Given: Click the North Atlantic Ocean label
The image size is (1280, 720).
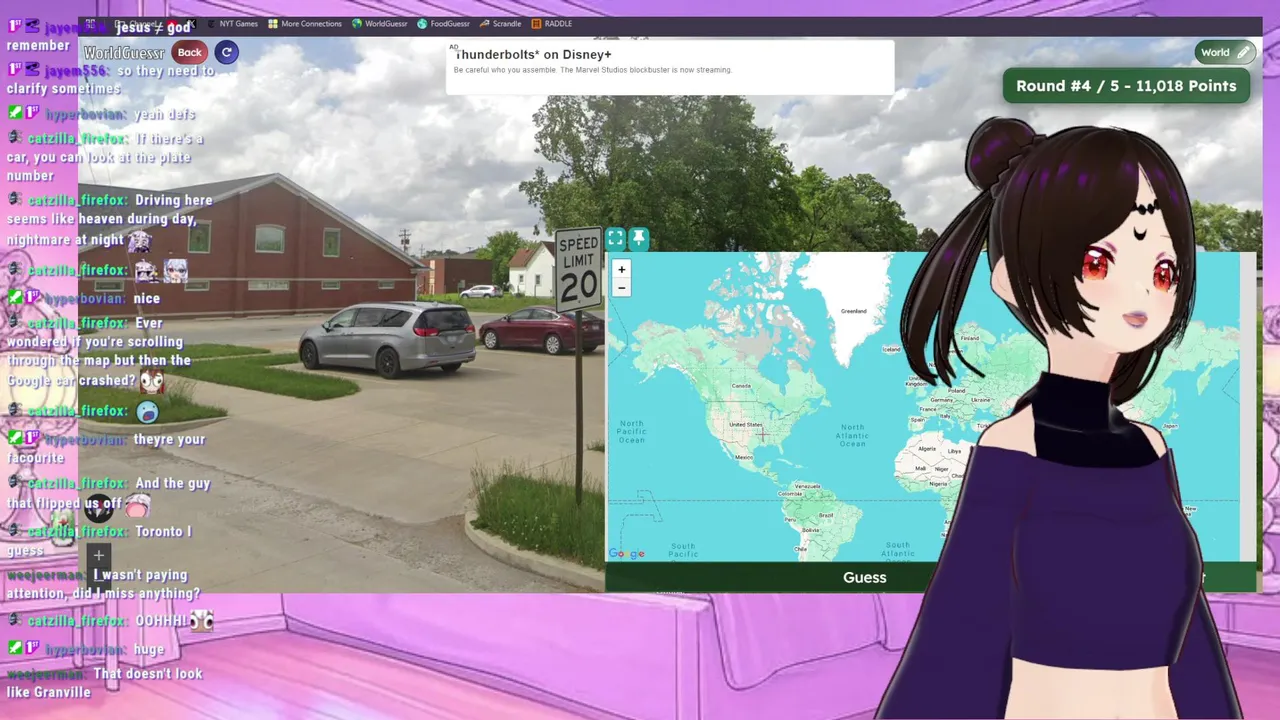Looking at the screenshot, I should click(x=852, y=435).
